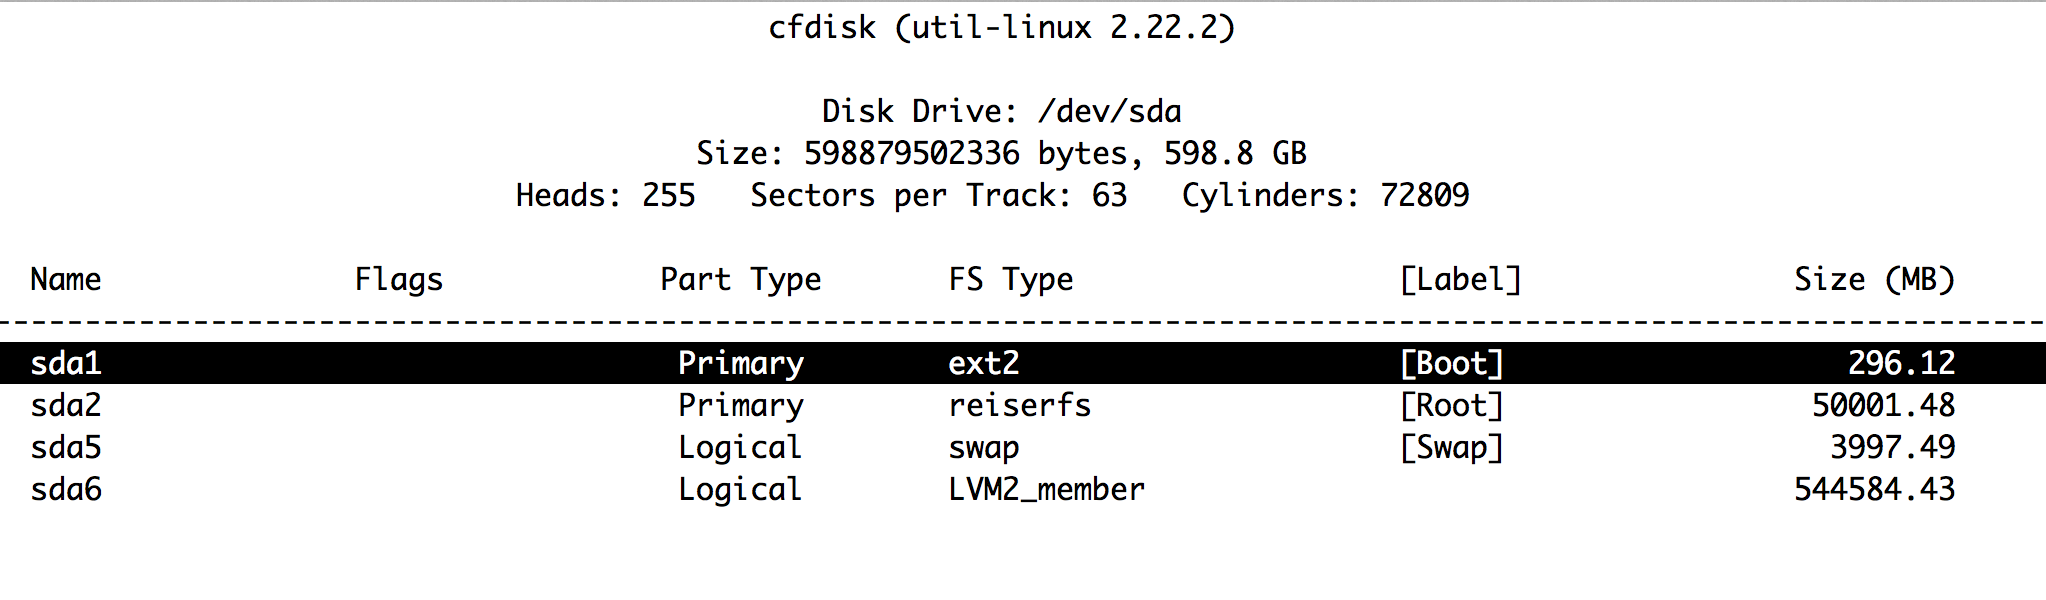Click the cfdisk util-linux title text
The height and width of the screenshot is (600, 2046).
1001,27
